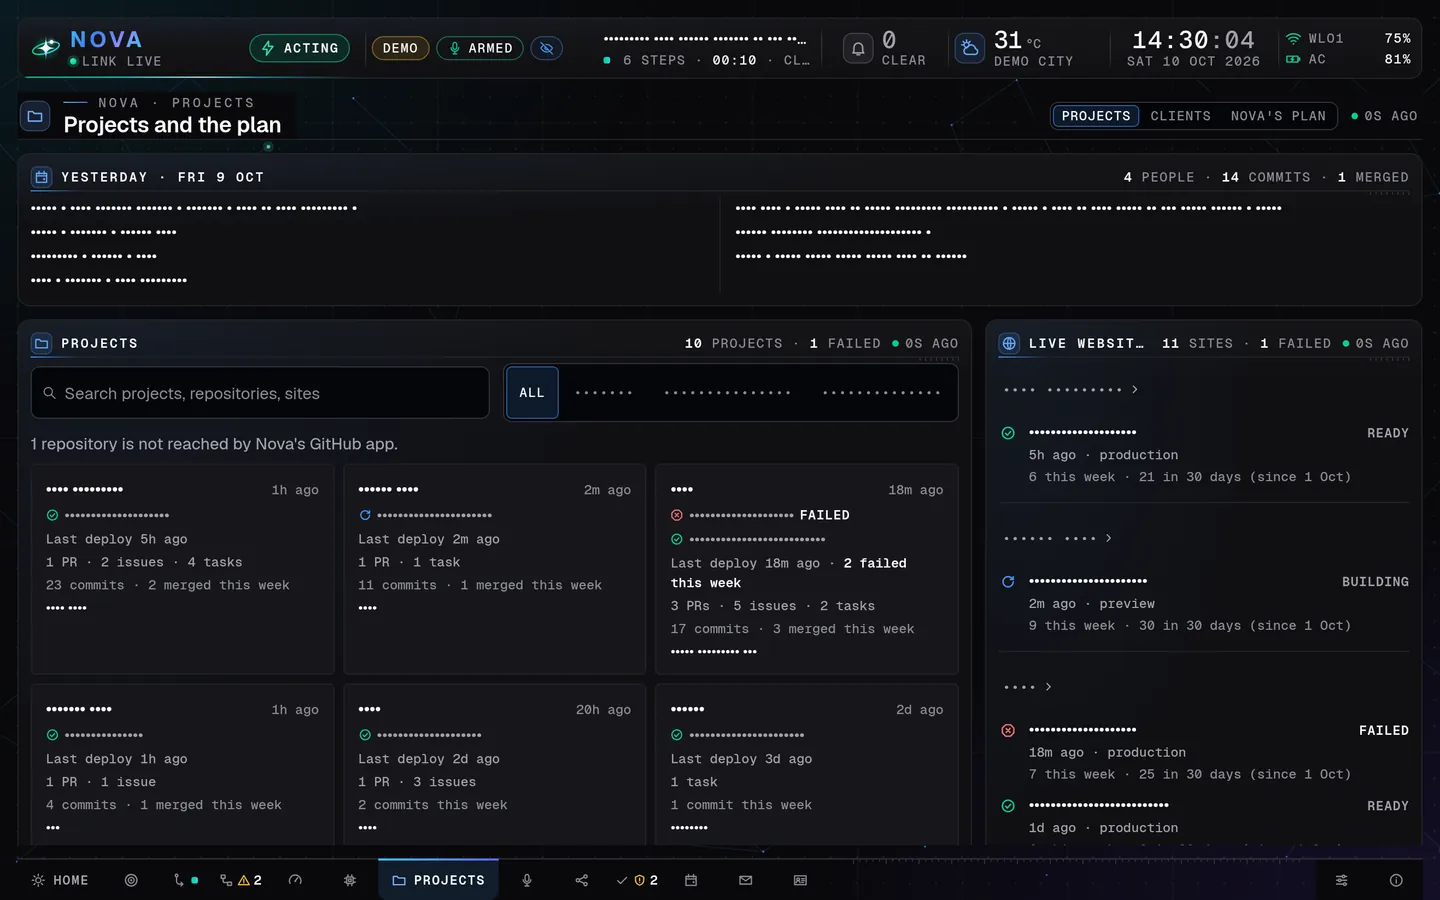Open the notifications bell icon
This screenshot has height=900, width=1440.
click(858, 48)
